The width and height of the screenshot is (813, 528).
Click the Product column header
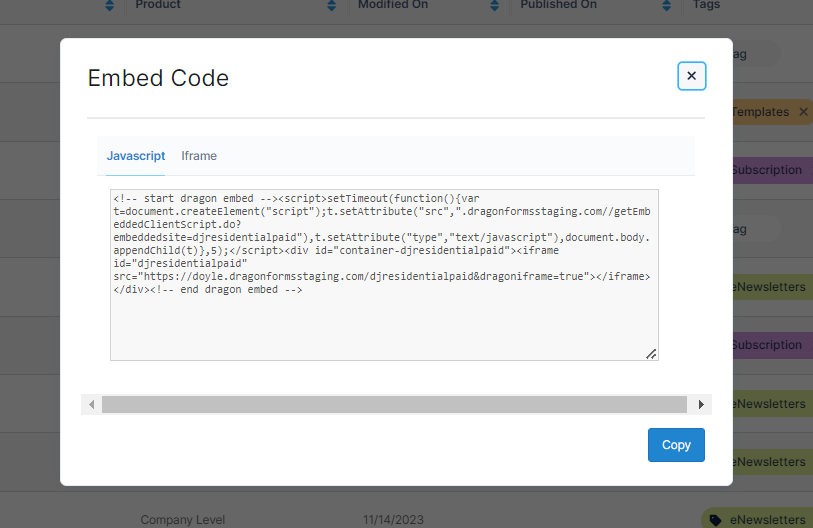click(x=158, y=5)
